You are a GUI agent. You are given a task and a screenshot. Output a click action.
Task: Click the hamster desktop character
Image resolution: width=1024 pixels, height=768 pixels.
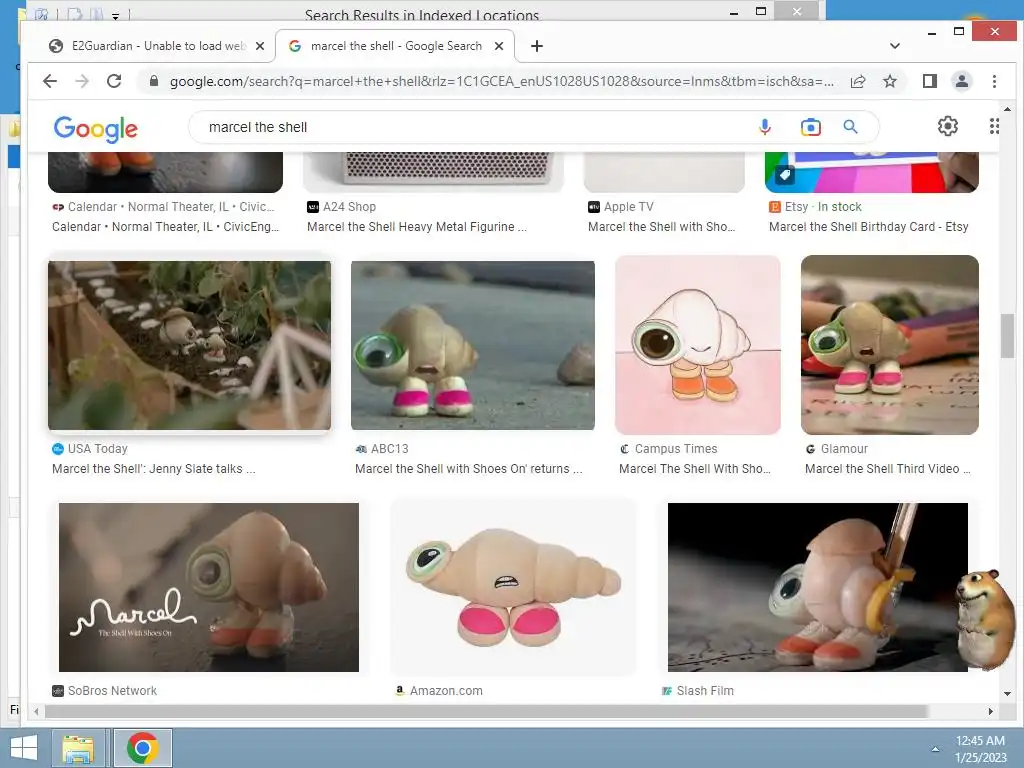coord(985,618)
